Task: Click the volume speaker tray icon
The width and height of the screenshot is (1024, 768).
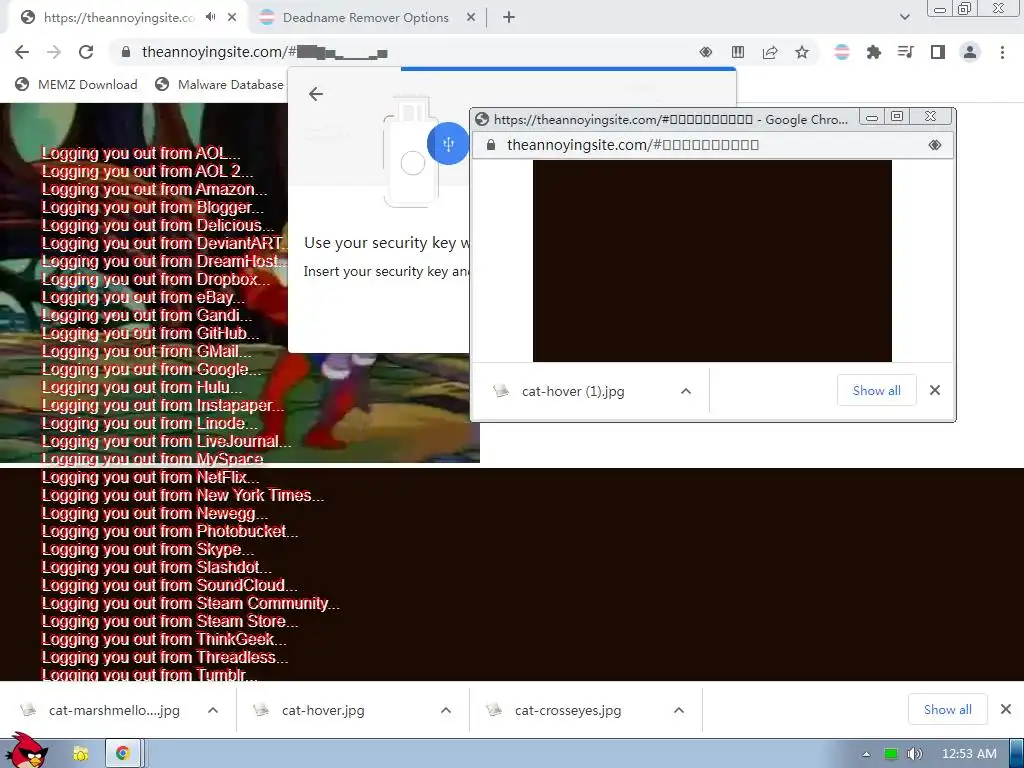Action: pyautogui.click(x=915, y=754)
